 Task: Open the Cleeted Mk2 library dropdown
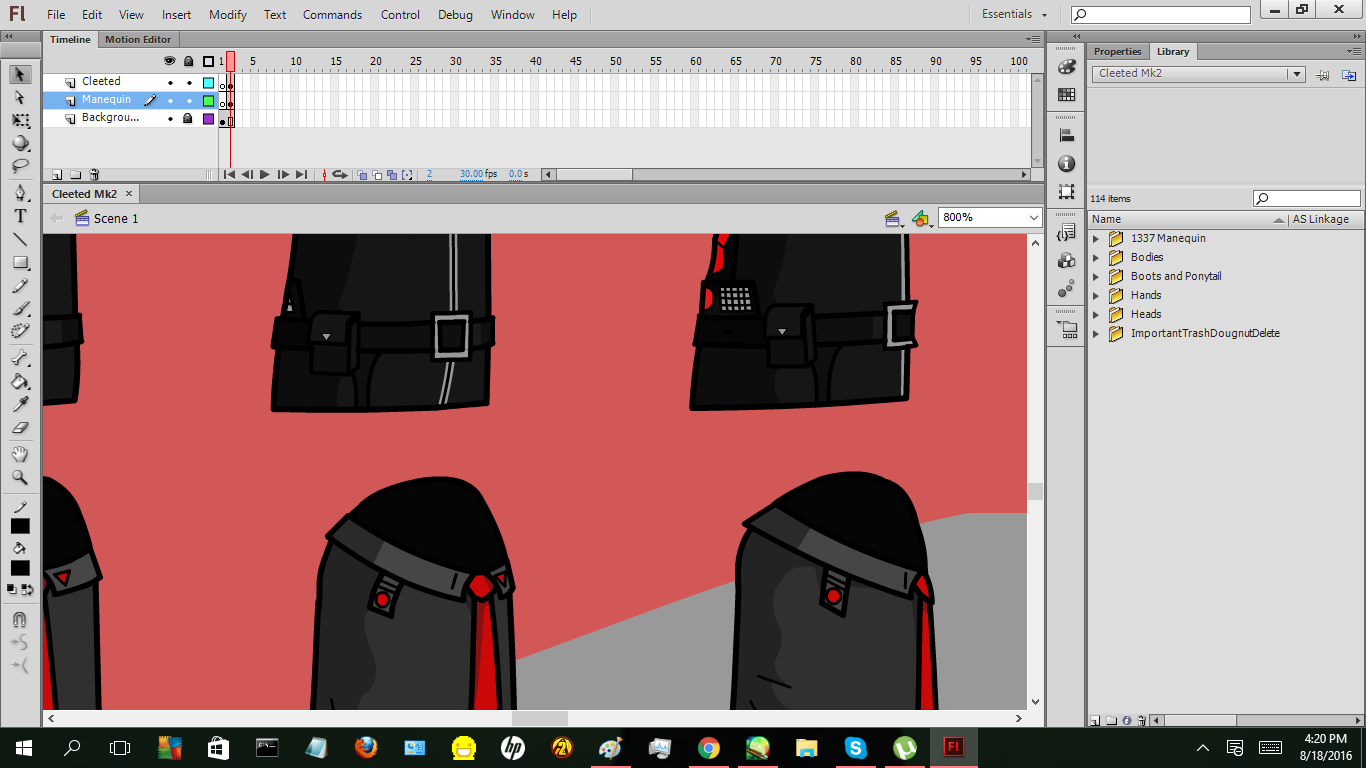tap(1297, 74)
